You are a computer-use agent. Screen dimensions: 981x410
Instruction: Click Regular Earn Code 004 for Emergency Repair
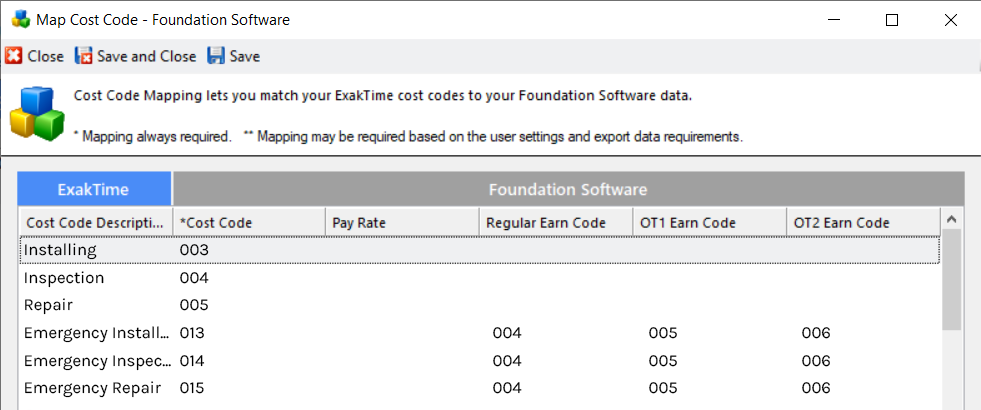tap(507, 388)
